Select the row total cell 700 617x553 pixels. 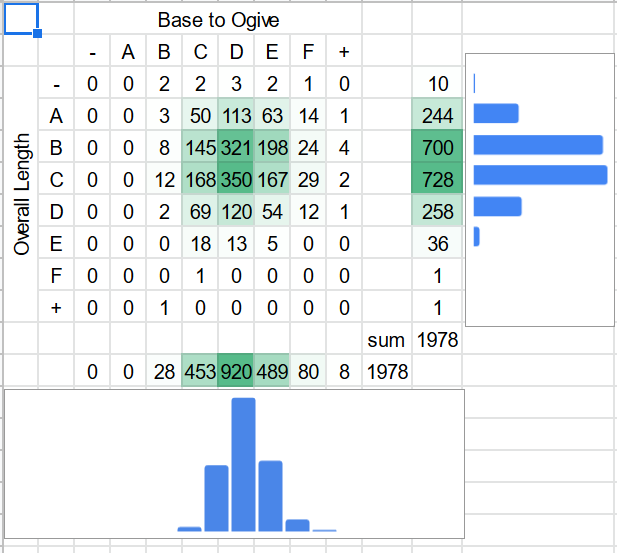(x=437, y=148)
